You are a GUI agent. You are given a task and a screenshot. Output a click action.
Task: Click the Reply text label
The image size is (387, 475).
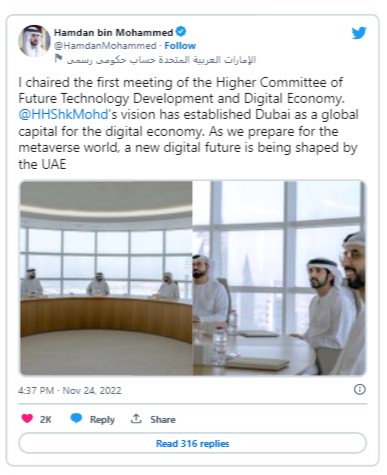(102, 419)
